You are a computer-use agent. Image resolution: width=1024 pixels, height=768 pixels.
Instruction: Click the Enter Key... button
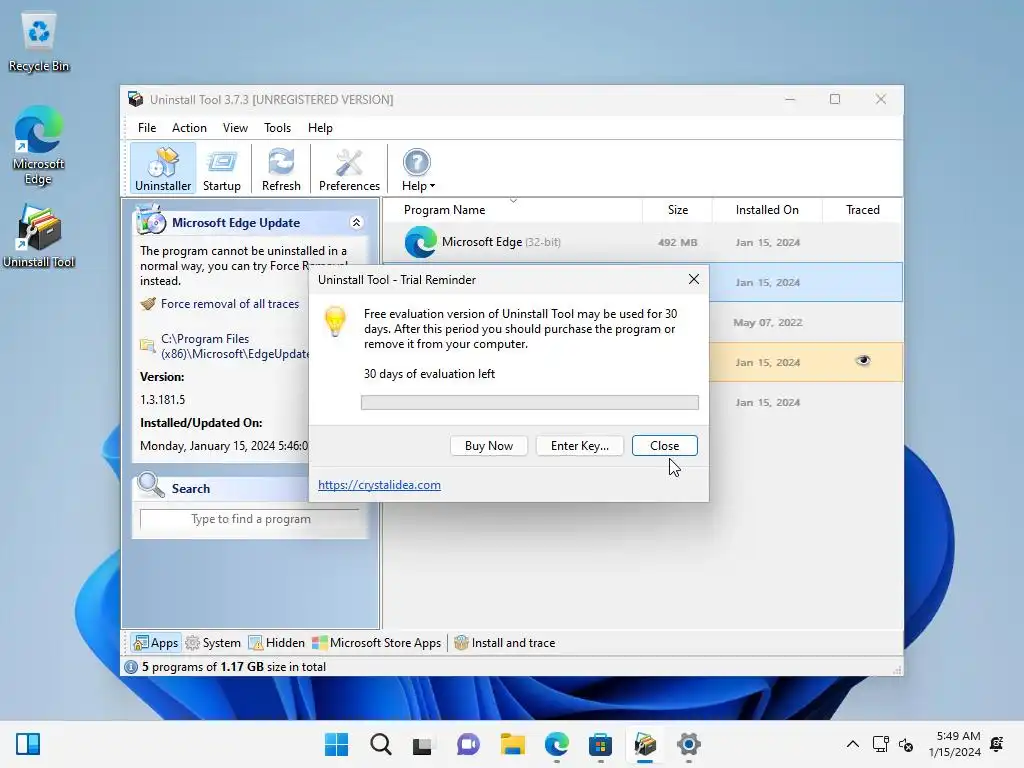coord(579,445)
